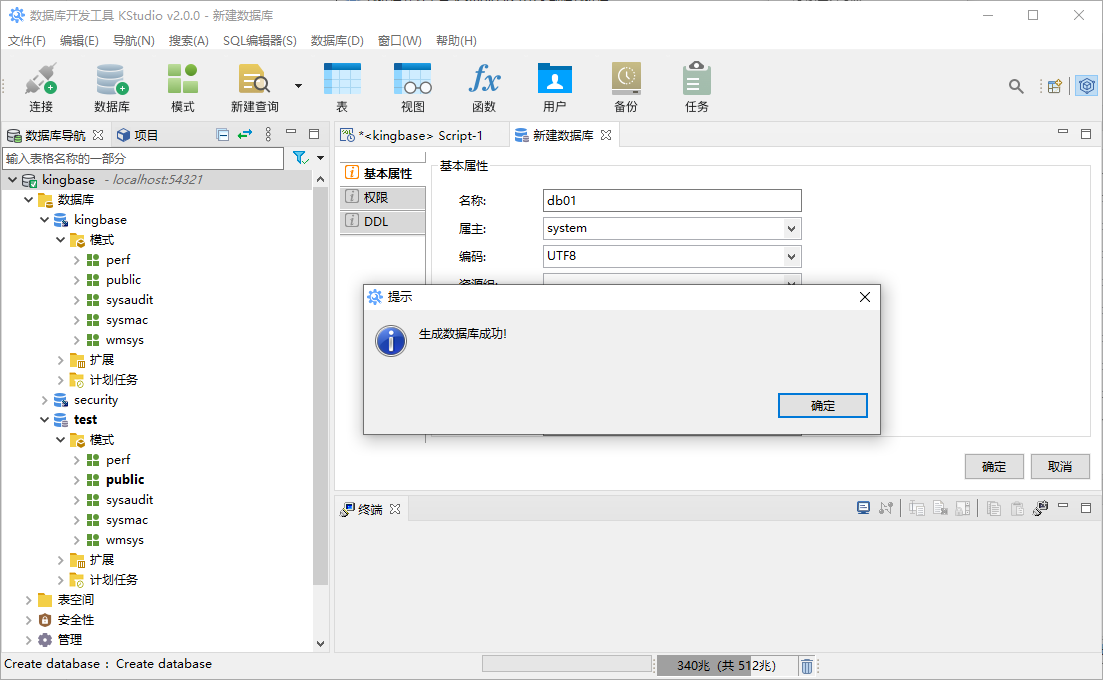This screenshot has height=680, width=1103.
Task: Open the SQL编辑器(S) menu
Action: point(259,41)
